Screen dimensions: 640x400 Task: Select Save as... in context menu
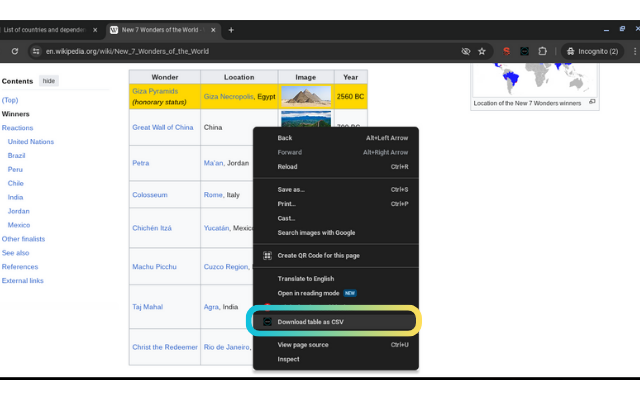[336, 189]
